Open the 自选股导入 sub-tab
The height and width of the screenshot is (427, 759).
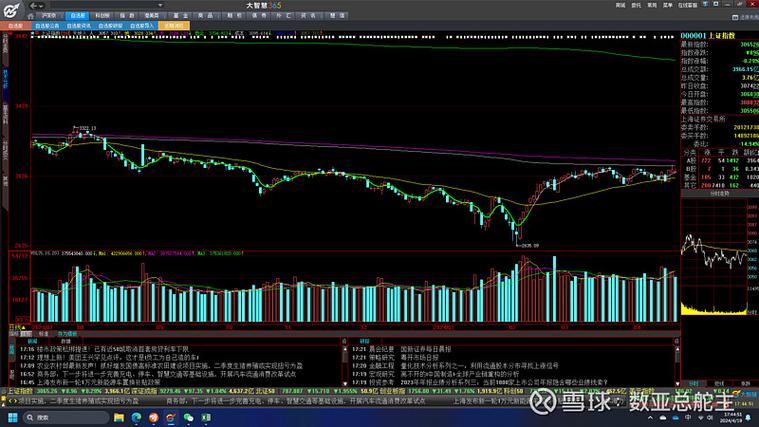(x=142, y=26)
